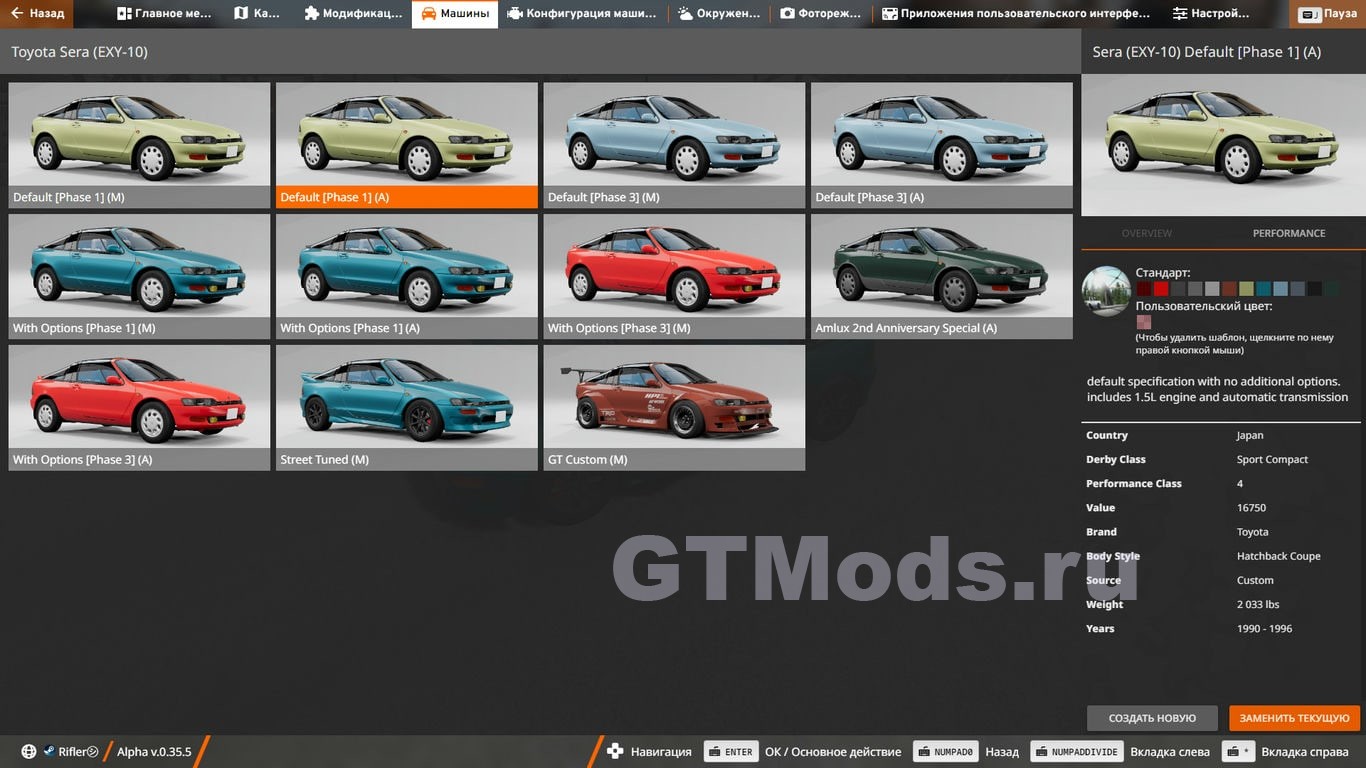Switch to the OVERVIEW tab
The image size is (1366, 768).
(x=1146, y=233)
